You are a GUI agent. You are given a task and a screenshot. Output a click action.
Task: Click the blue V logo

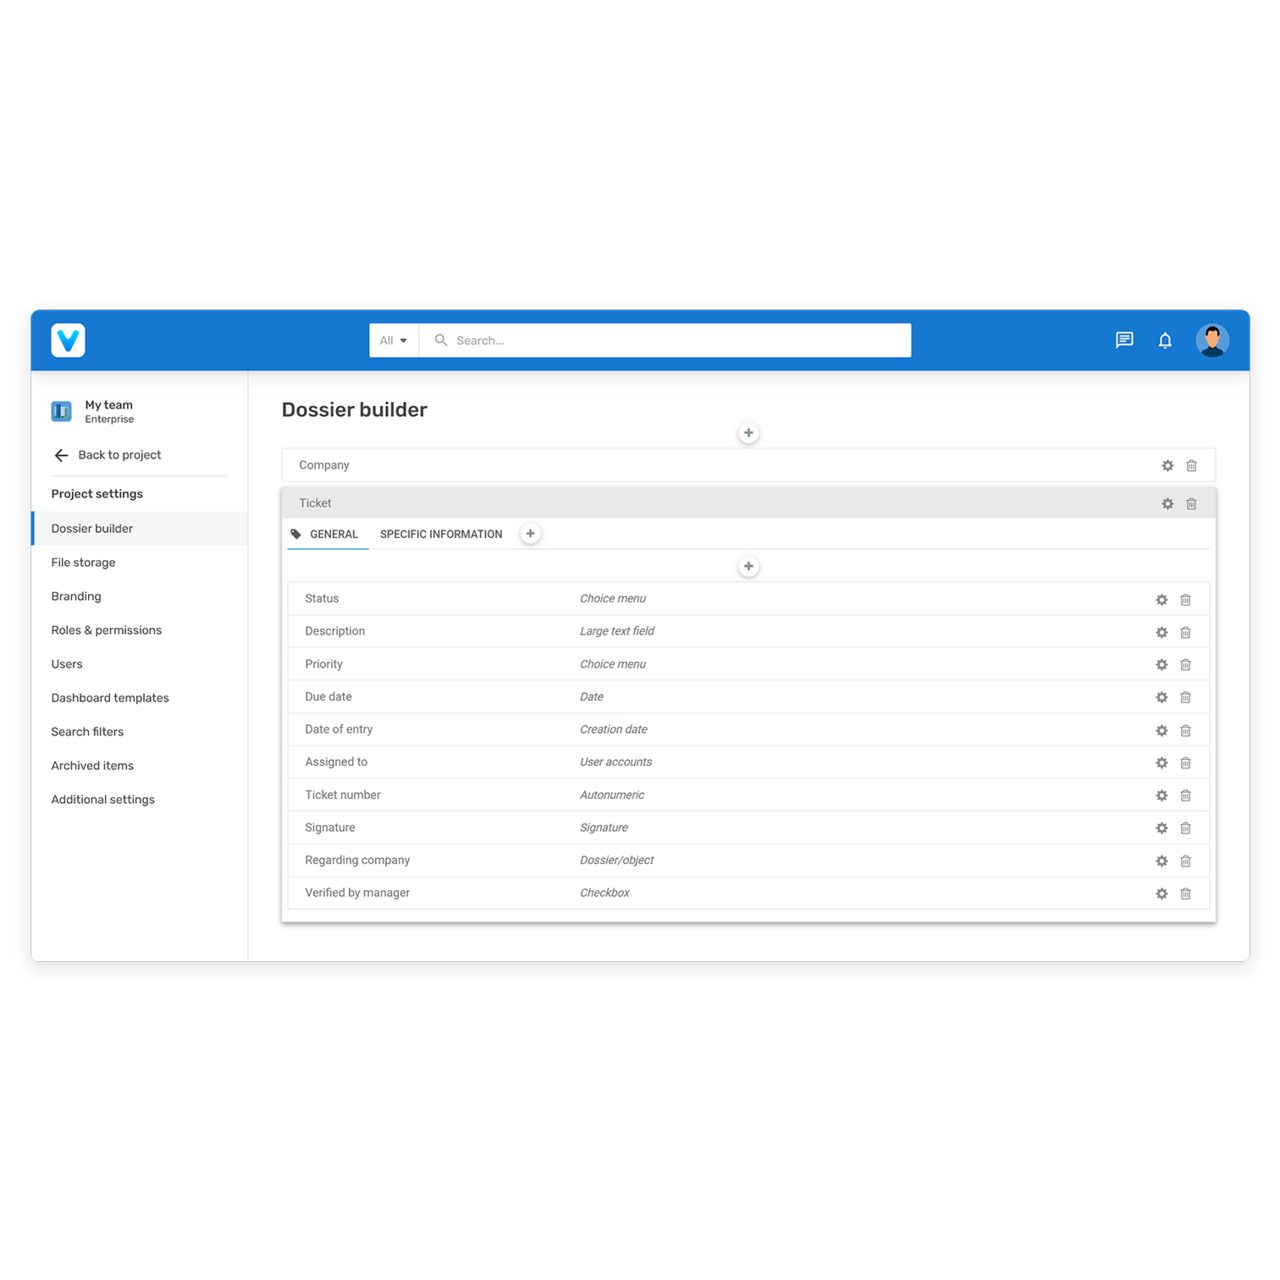click(x=68, y=340)
